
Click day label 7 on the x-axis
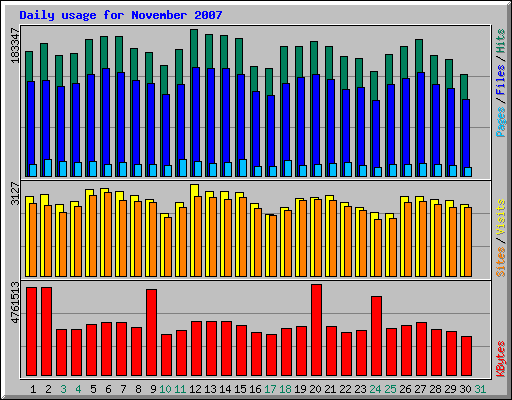click(x=123, y=389)
